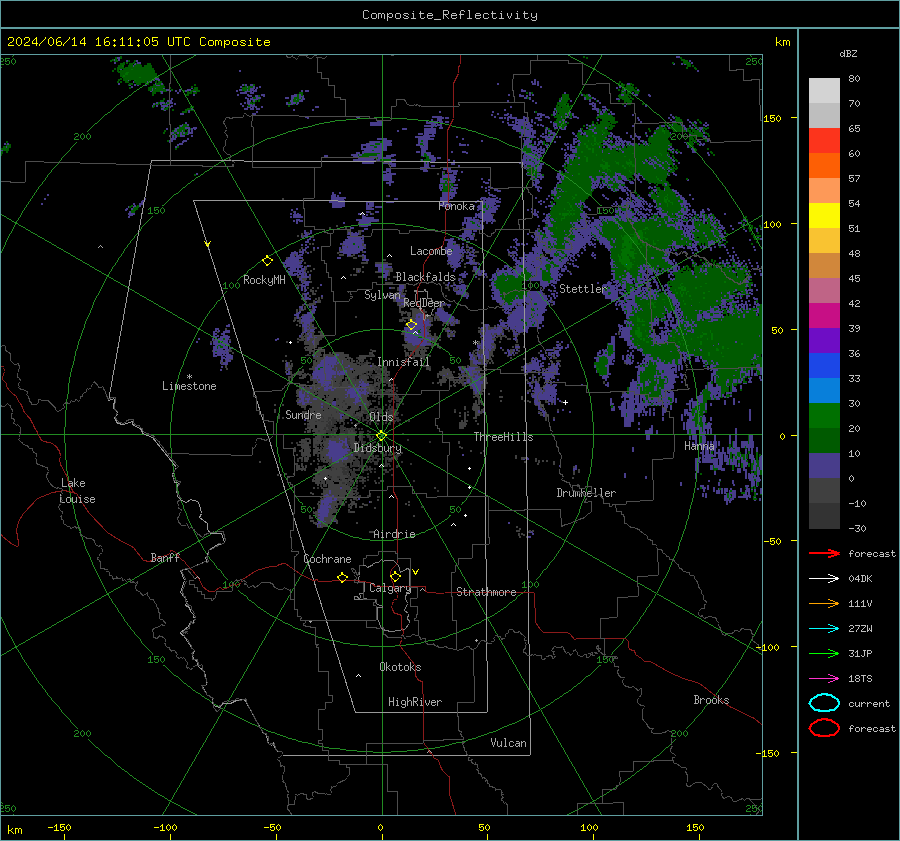This screenshot has width=900, height=841.
Task: Click the Olds town label
Action: 381,417
